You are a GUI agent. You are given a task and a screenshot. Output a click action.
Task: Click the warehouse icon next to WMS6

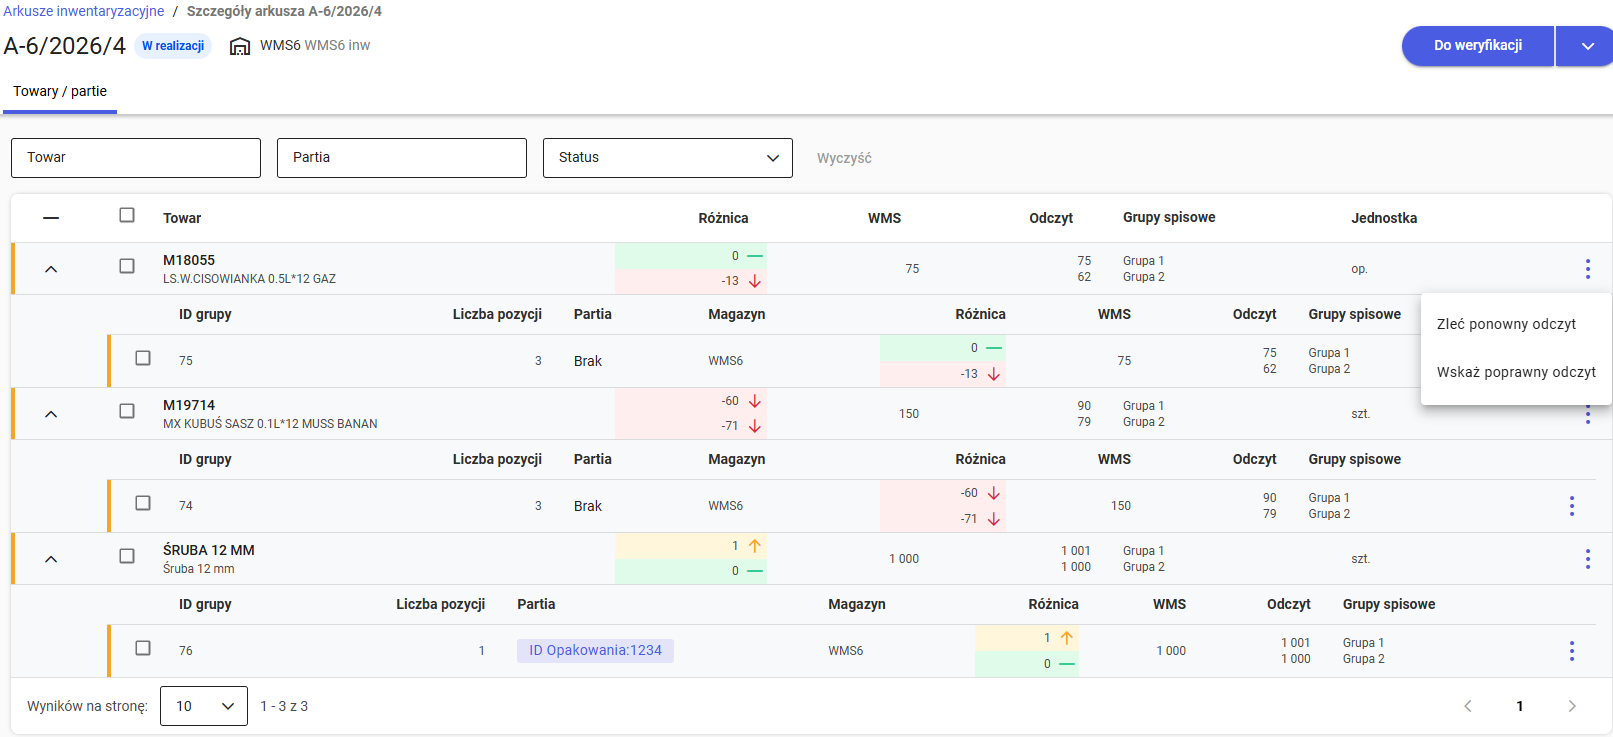[240, 46]
